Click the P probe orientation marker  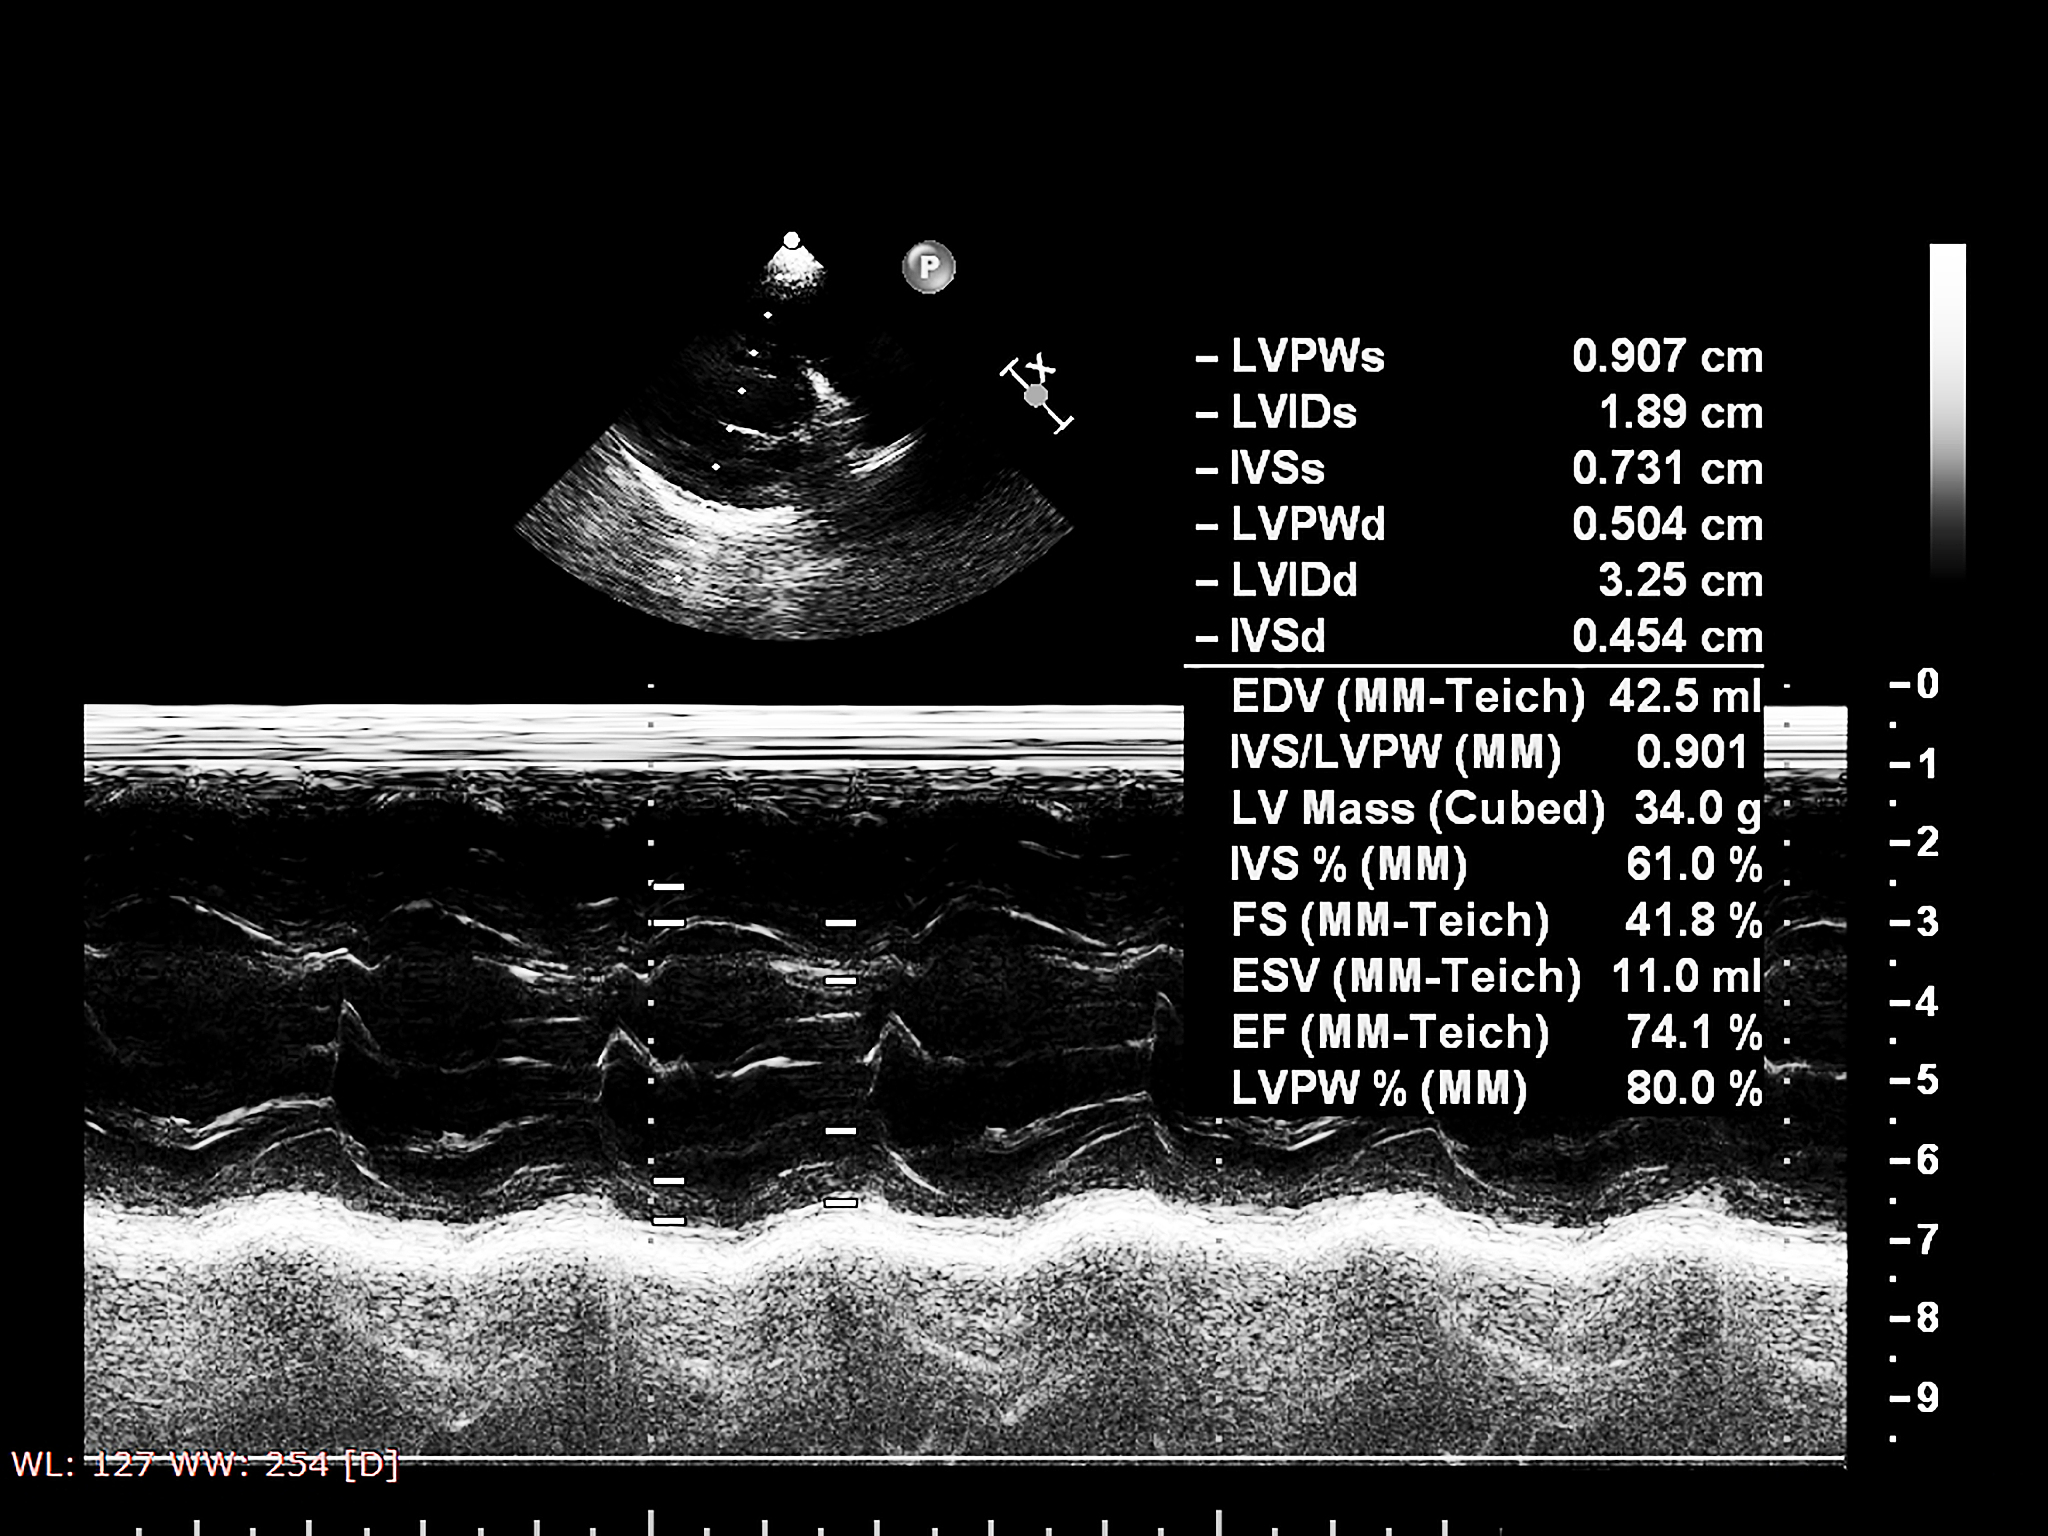click(x=929, y=267)
